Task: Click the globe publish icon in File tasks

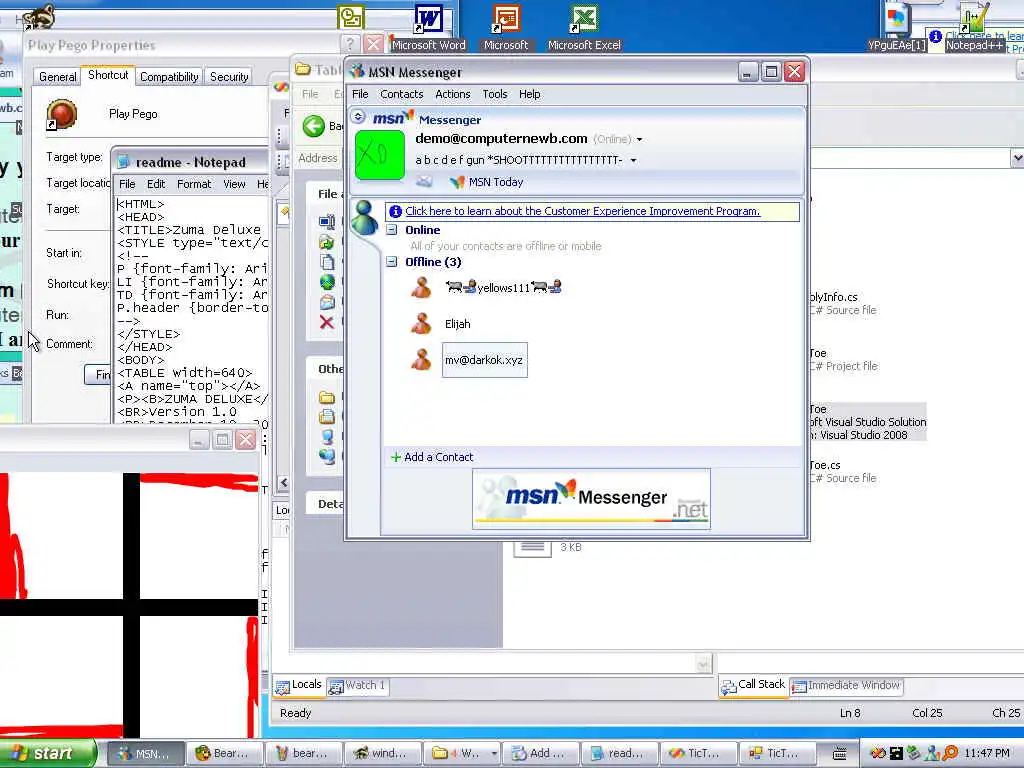Action: [x=327, y=282]
